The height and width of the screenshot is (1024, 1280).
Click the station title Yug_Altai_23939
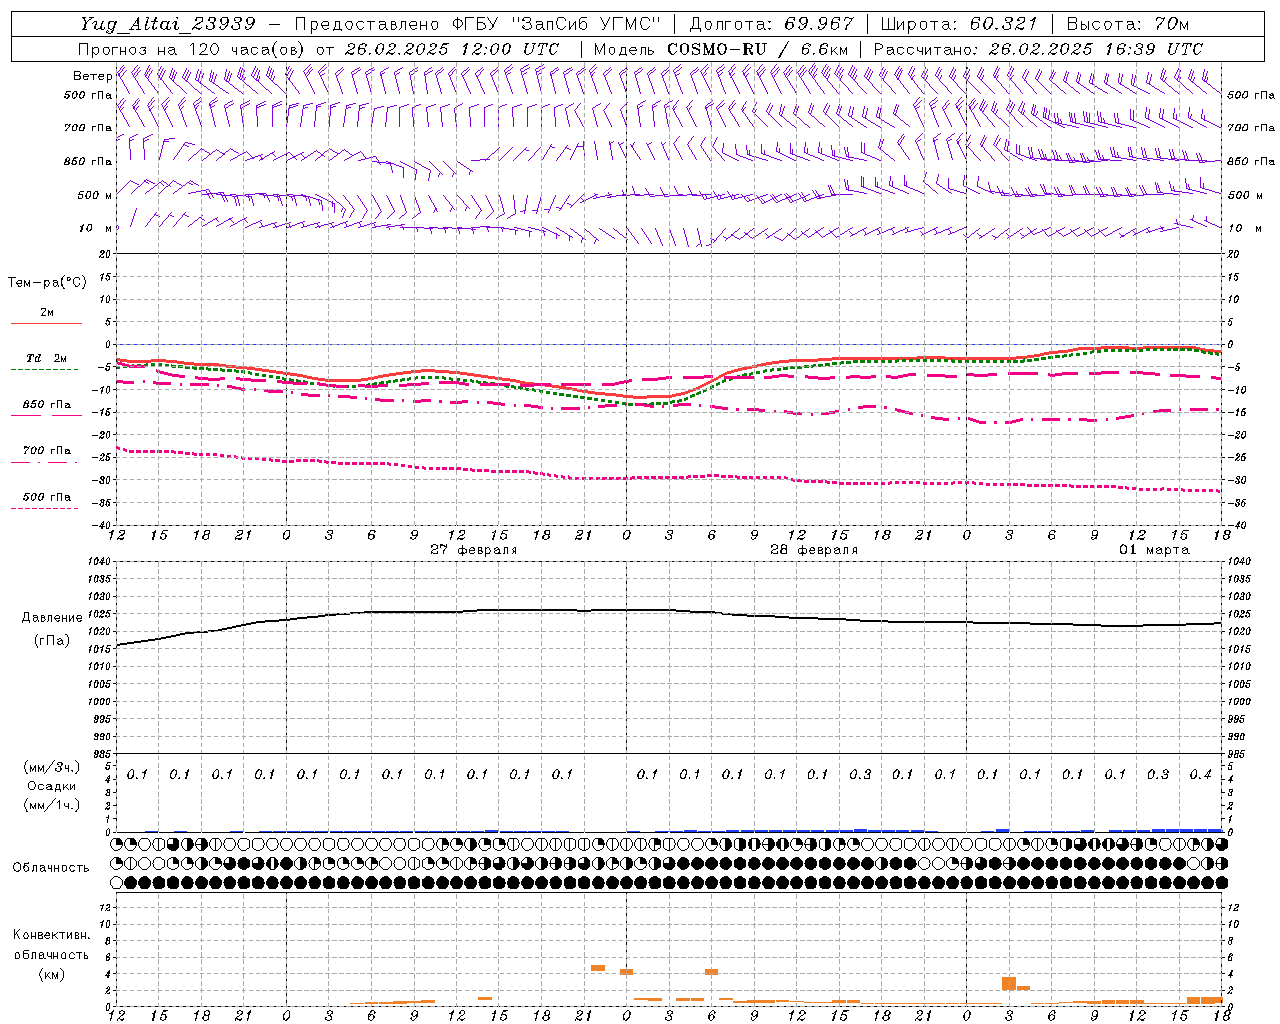tap(168, 24)
